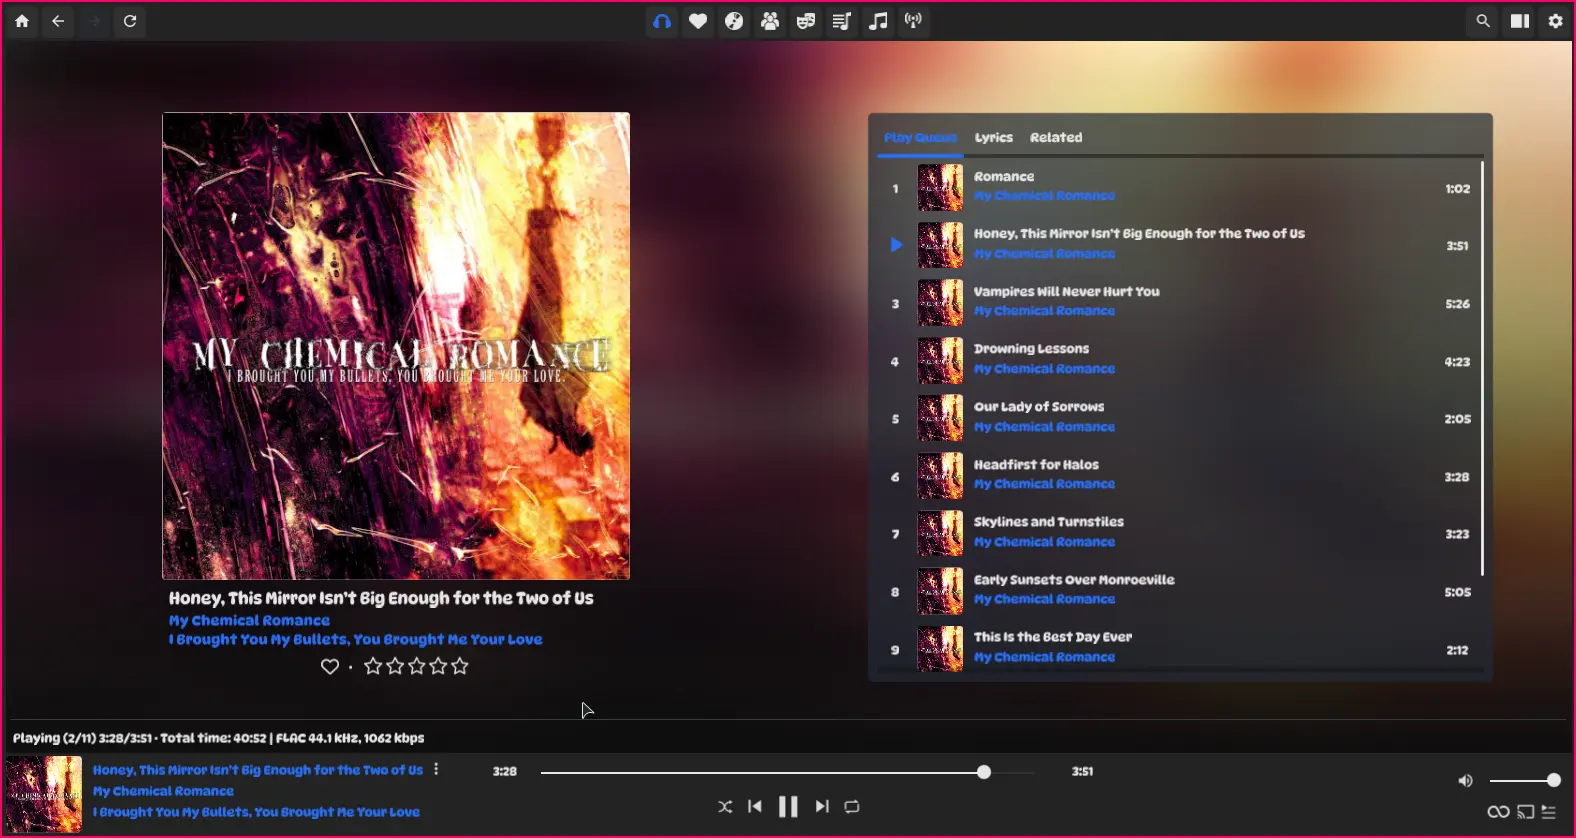Open the Playlists view
Screen dimensions: 1576x838
pos(842,21)
